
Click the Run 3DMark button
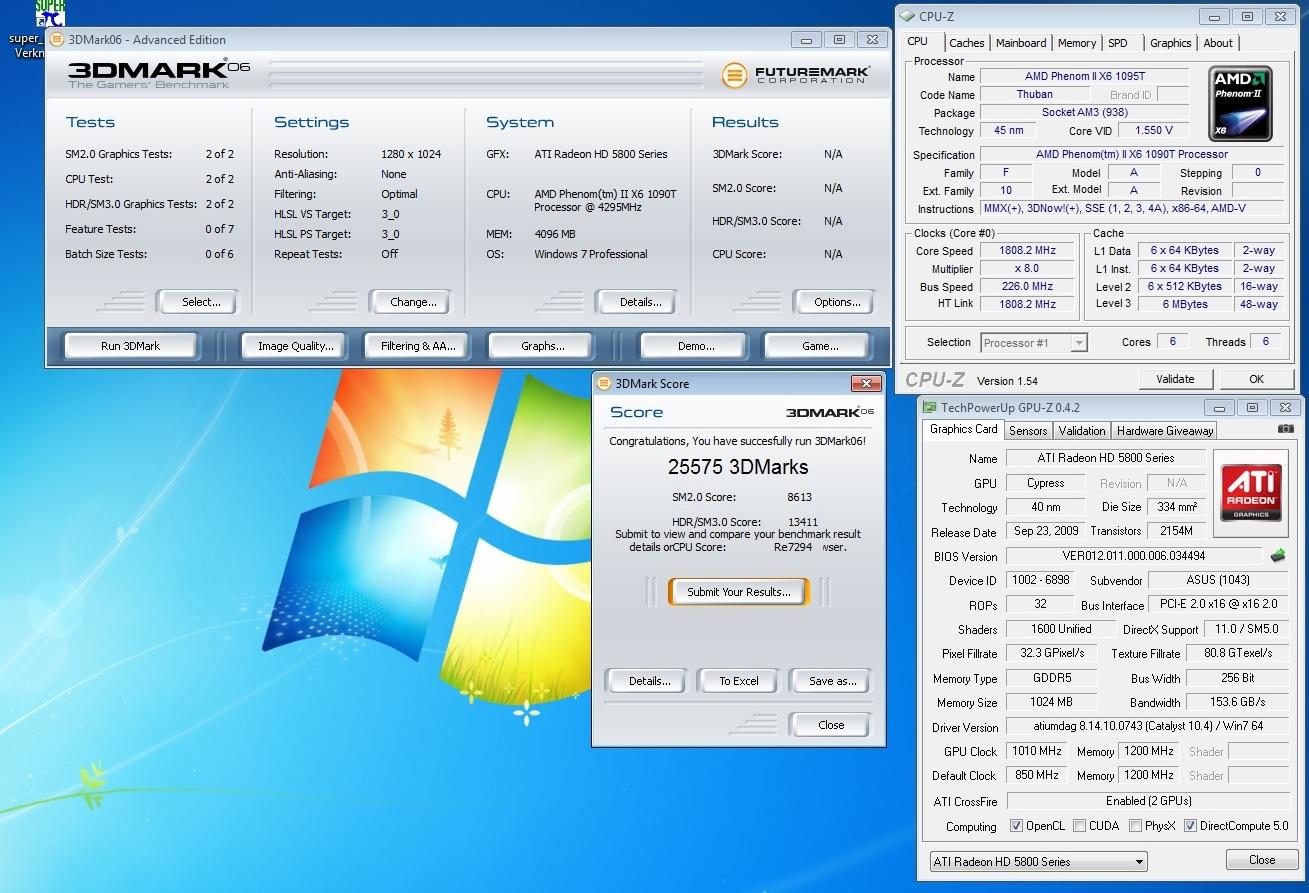point(130,346)
